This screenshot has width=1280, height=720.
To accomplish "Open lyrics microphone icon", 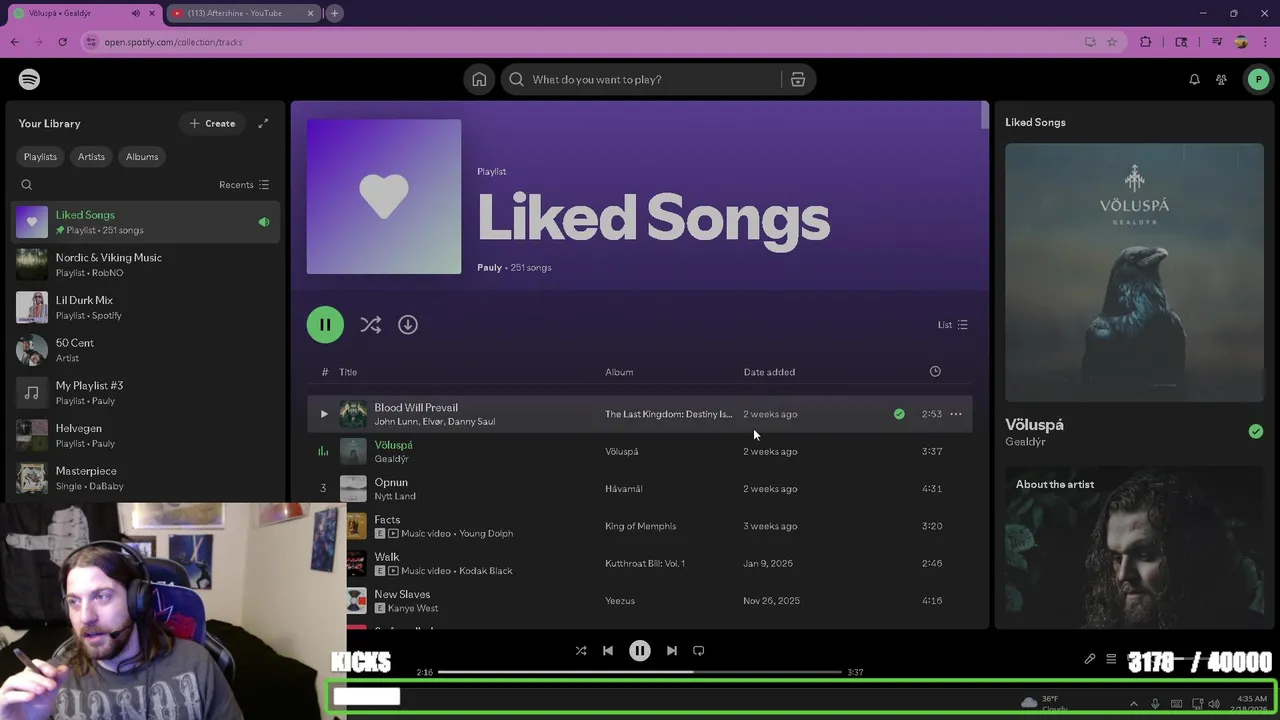I will point(1090,659).
